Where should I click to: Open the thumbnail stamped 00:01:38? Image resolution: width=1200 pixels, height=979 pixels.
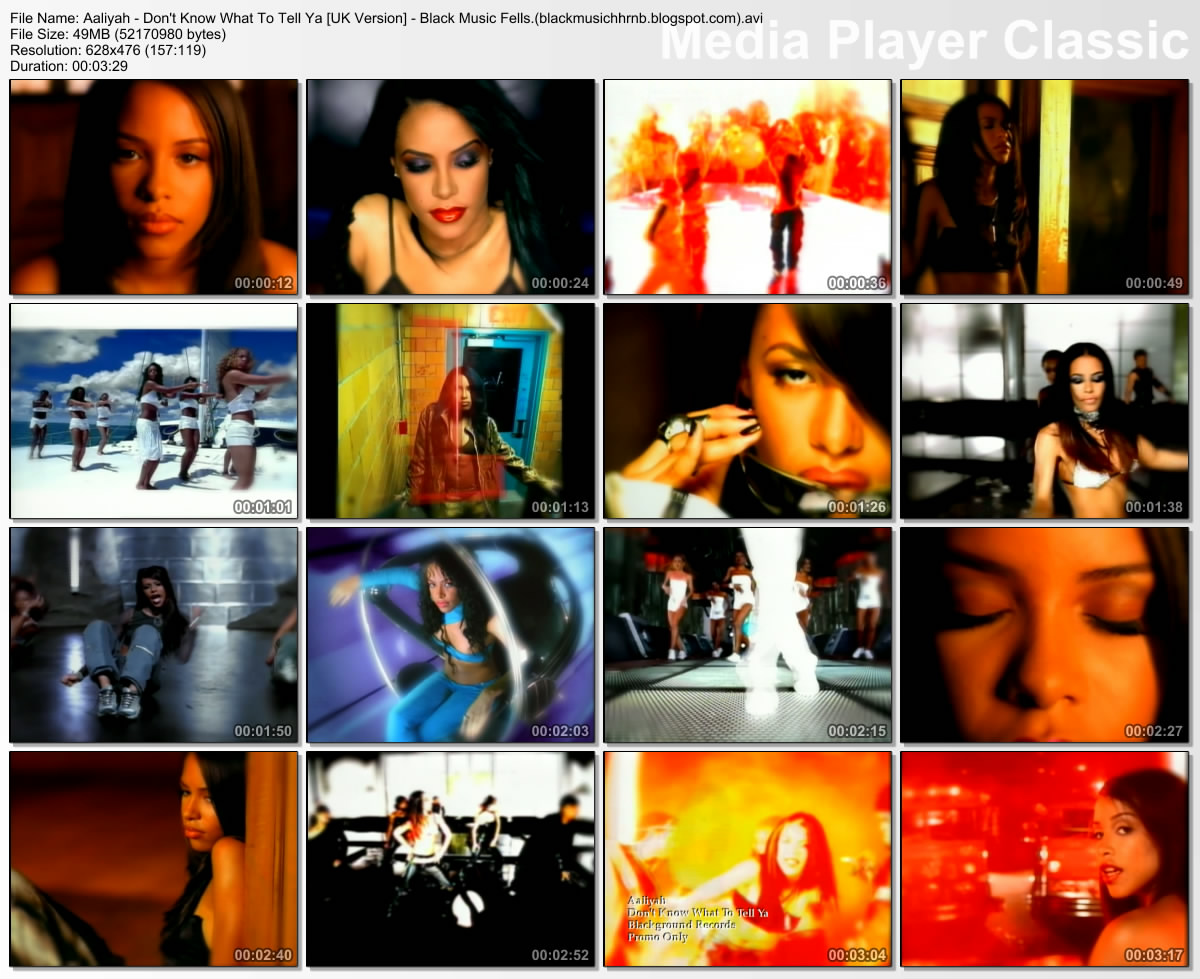point(1044,411)
